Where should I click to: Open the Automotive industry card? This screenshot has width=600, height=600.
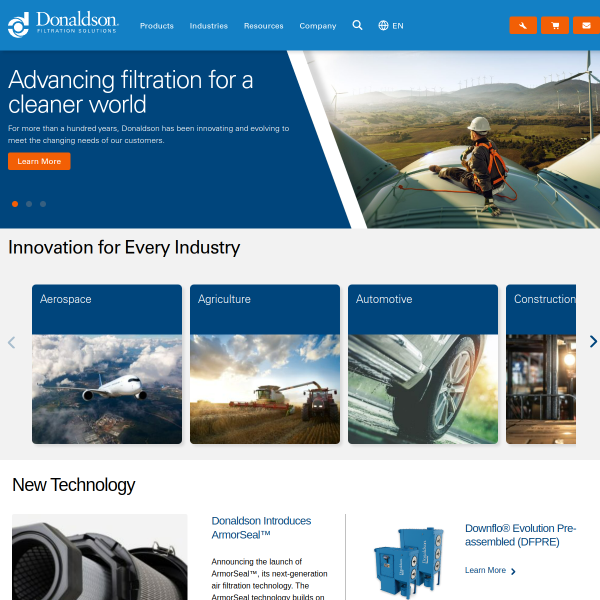tap(423, 364)
